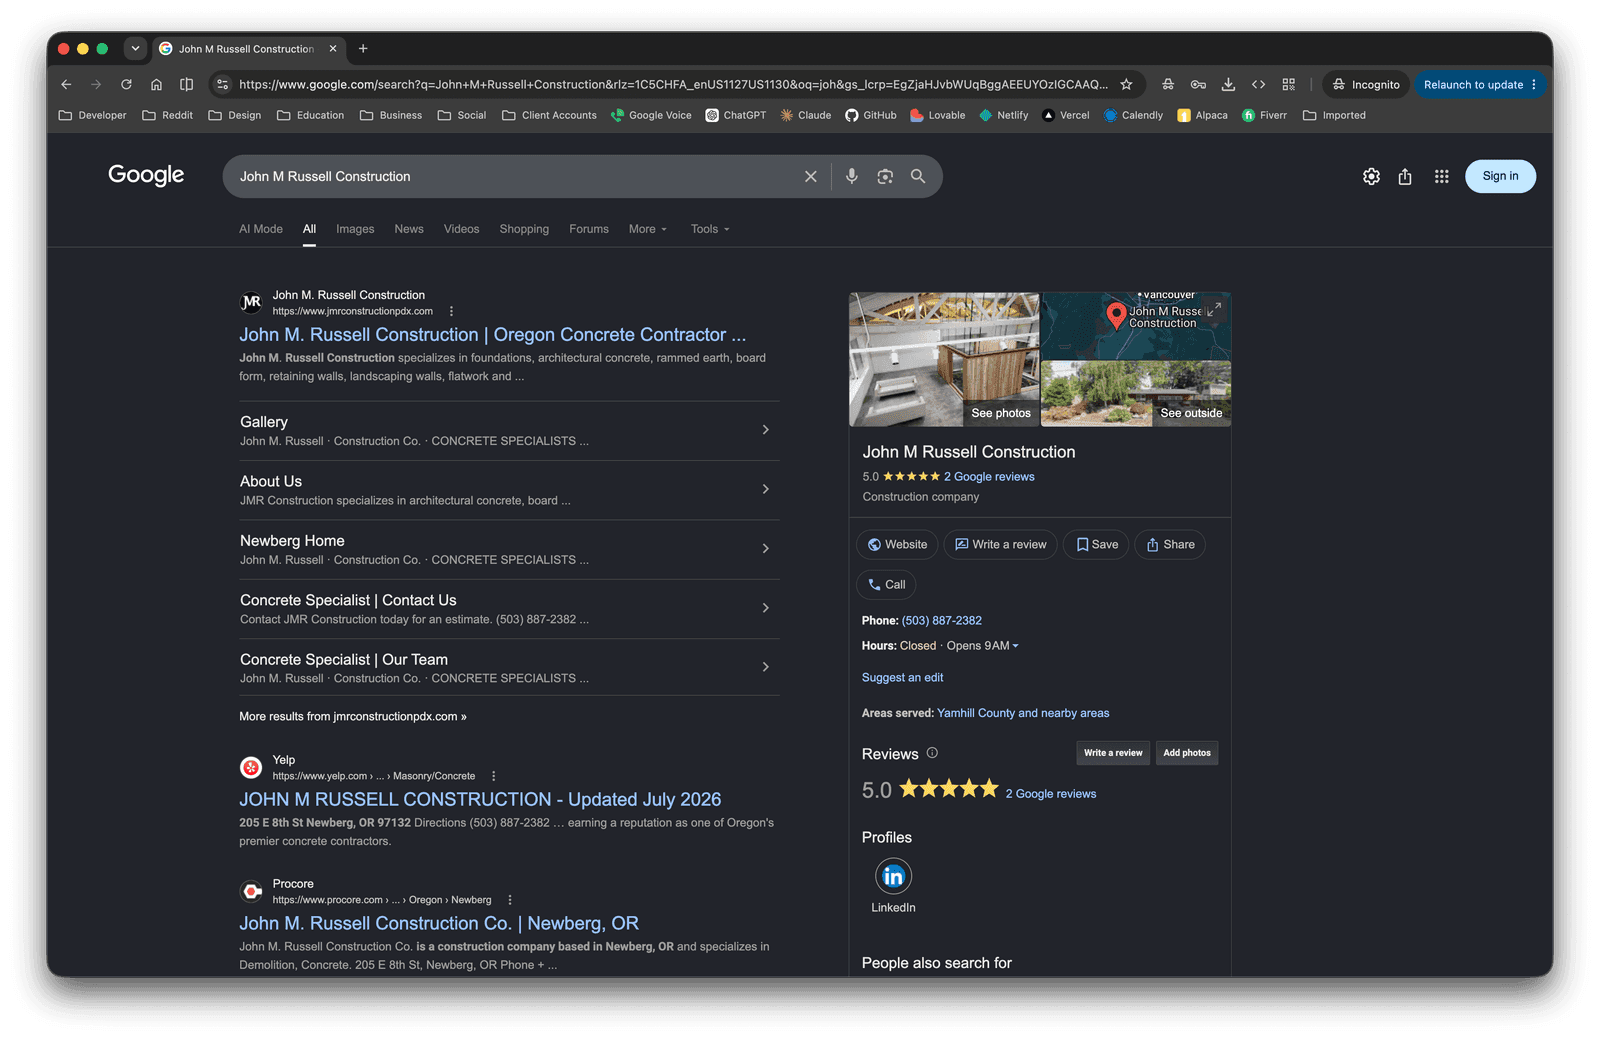Click the See outside thumbnail
Screen dimensions: 1600x1039
point(1136,394)
